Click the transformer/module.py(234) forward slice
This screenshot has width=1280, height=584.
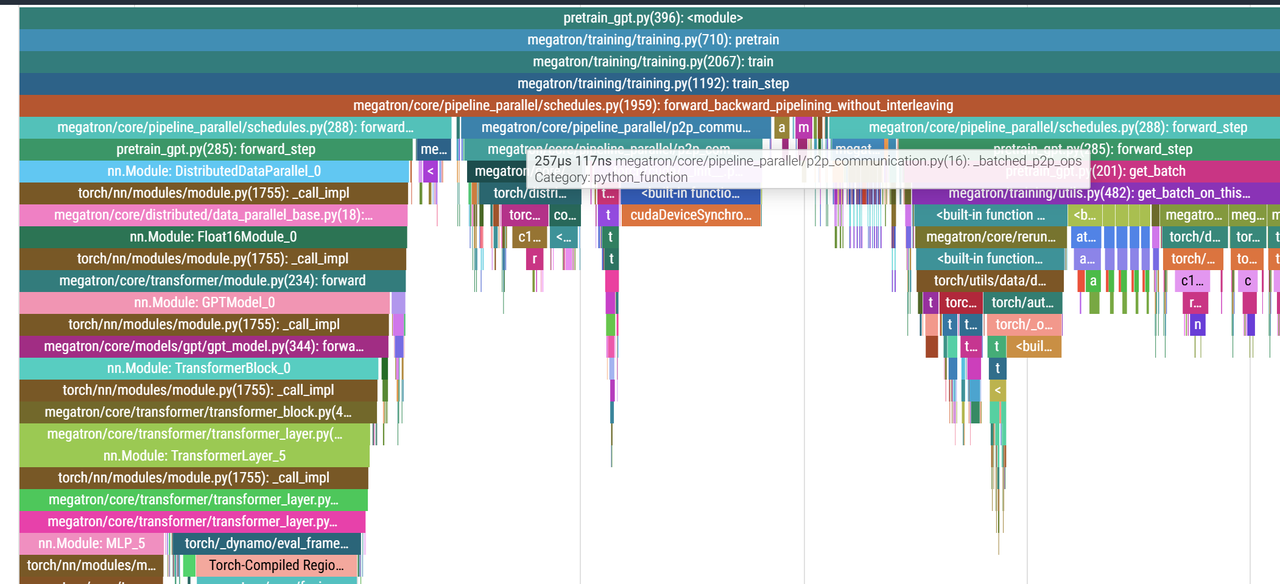[x=212, y=281]
